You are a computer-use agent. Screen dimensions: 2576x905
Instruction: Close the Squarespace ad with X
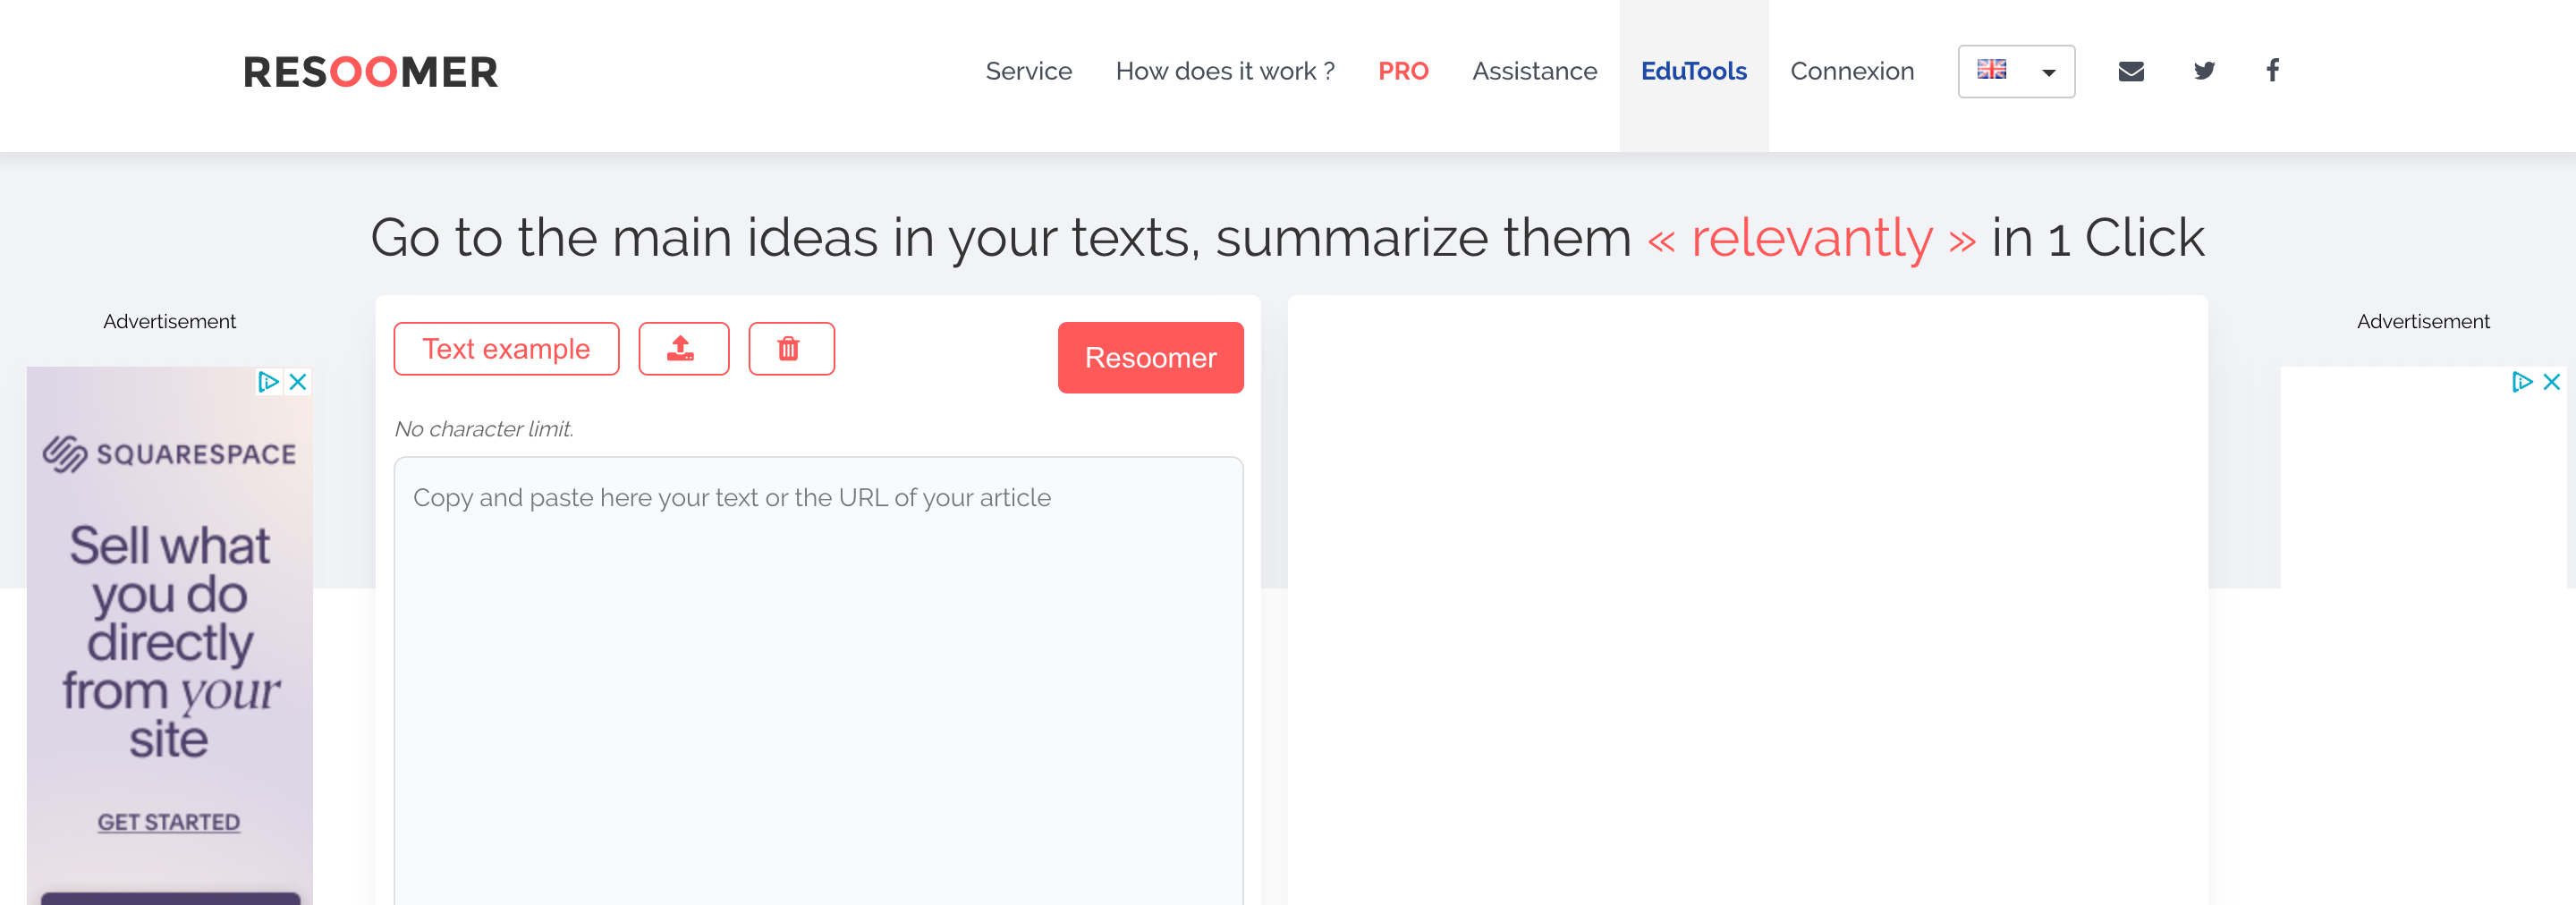coord(298,382)
